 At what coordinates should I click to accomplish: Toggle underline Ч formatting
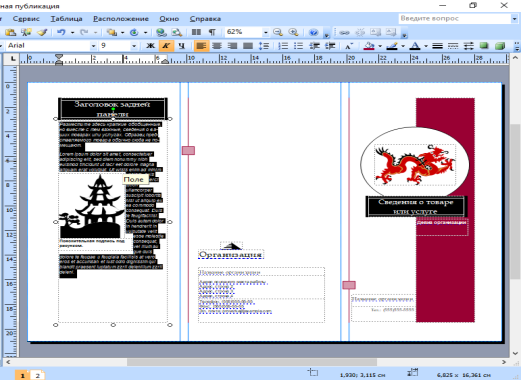tap(182, 46)
